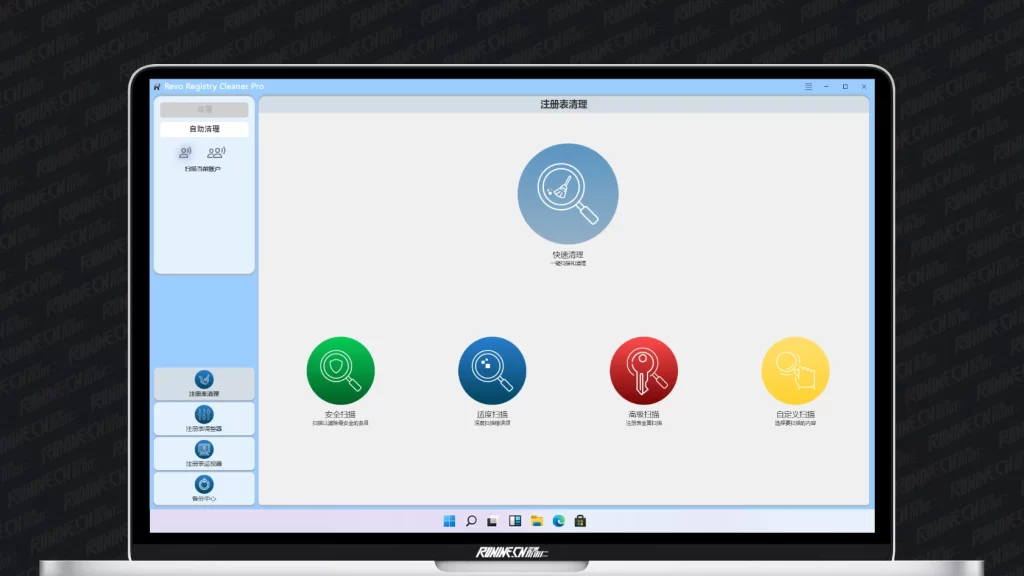Launch the green 安全扫描 safe scan
Image resolution: width=1024 pixels, height=576 pixels.
click(x=340, y=370)
